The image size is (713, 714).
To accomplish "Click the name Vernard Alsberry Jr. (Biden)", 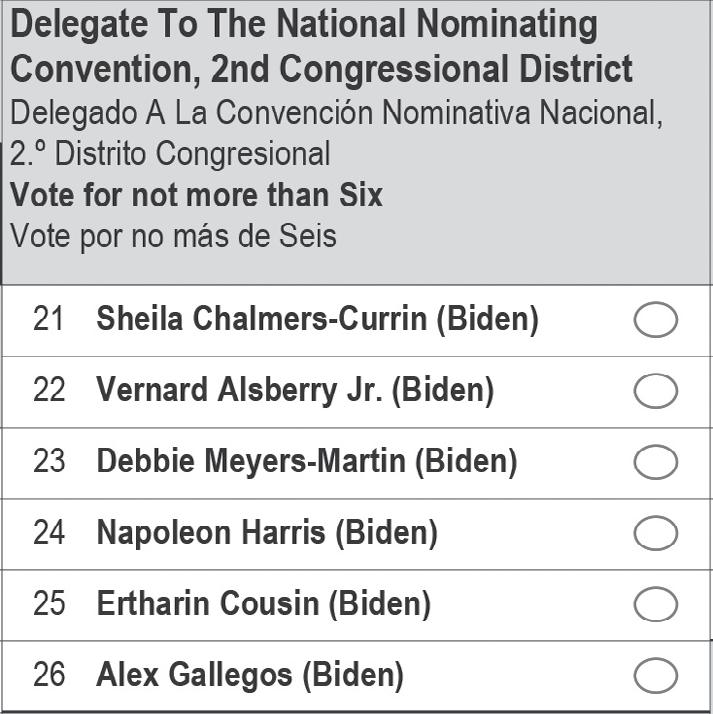I will 295,391.
